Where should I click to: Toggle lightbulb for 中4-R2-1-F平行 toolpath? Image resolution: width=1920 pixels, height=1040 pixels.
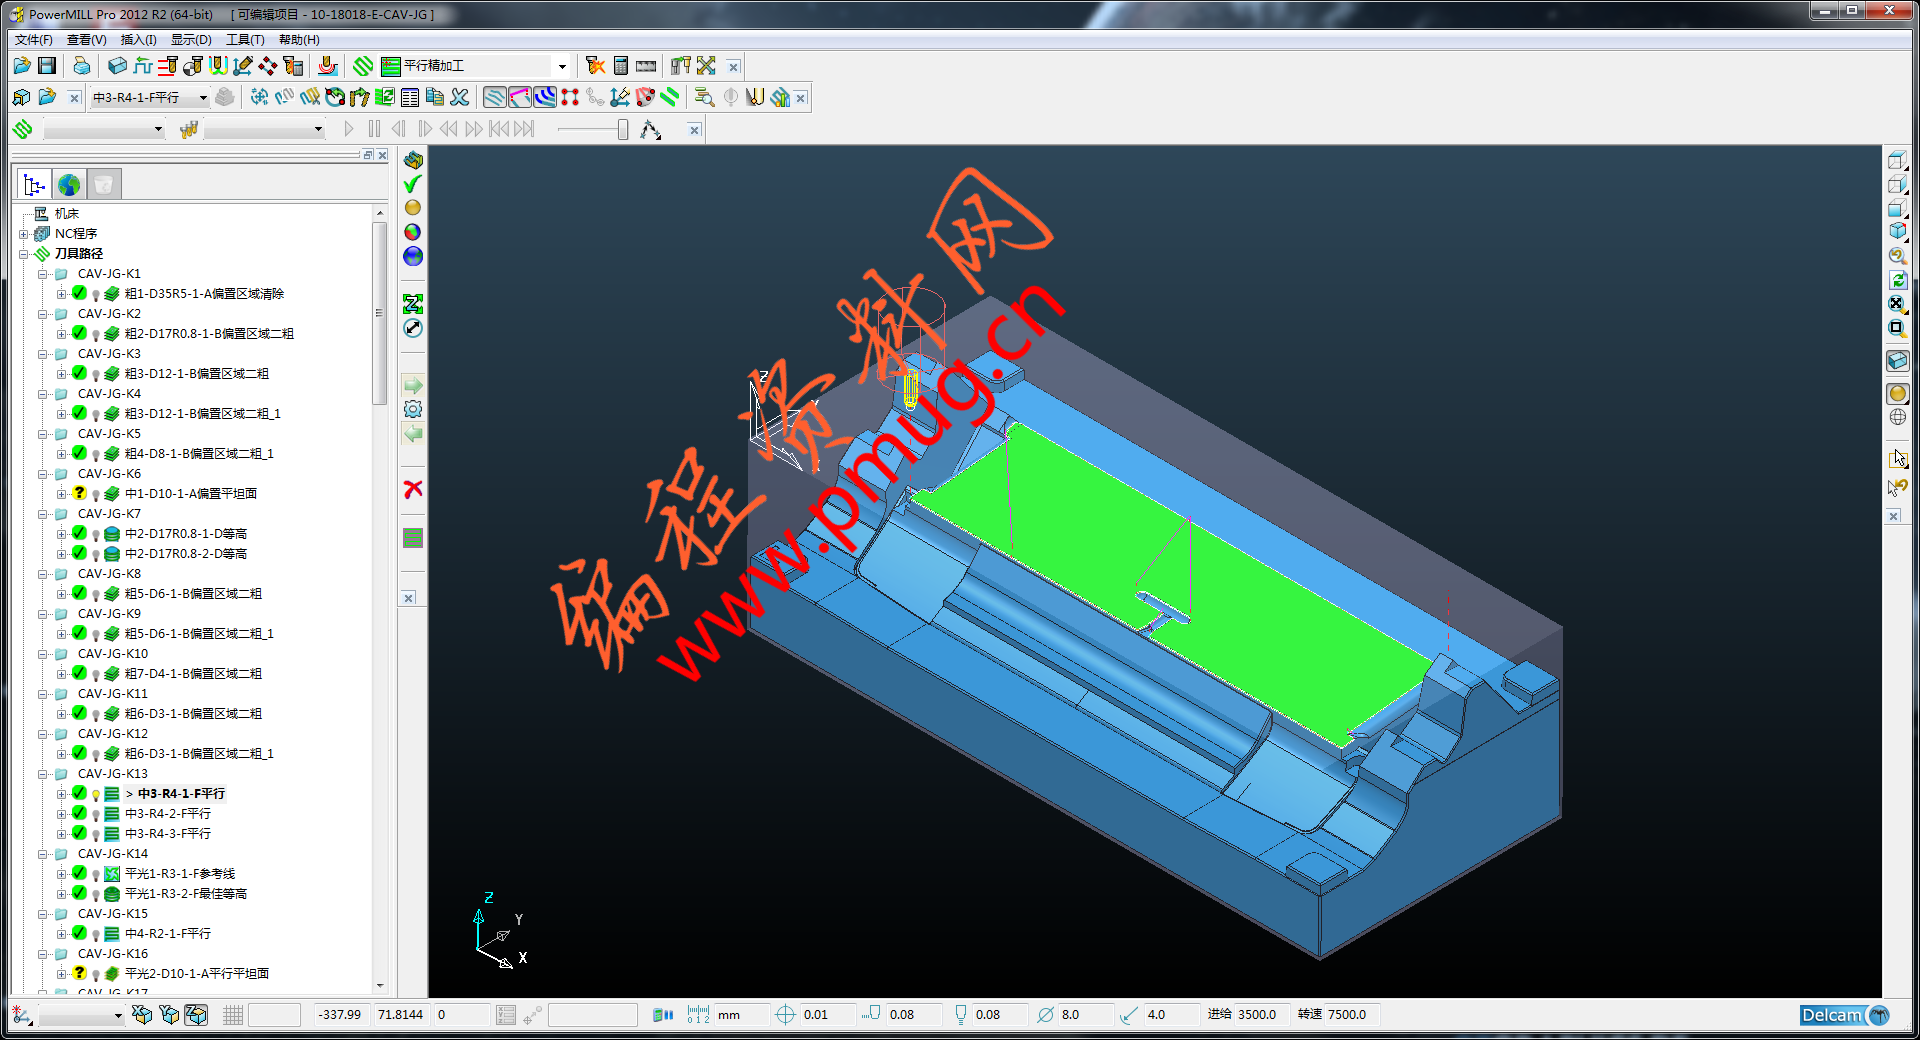click(96, 935)
